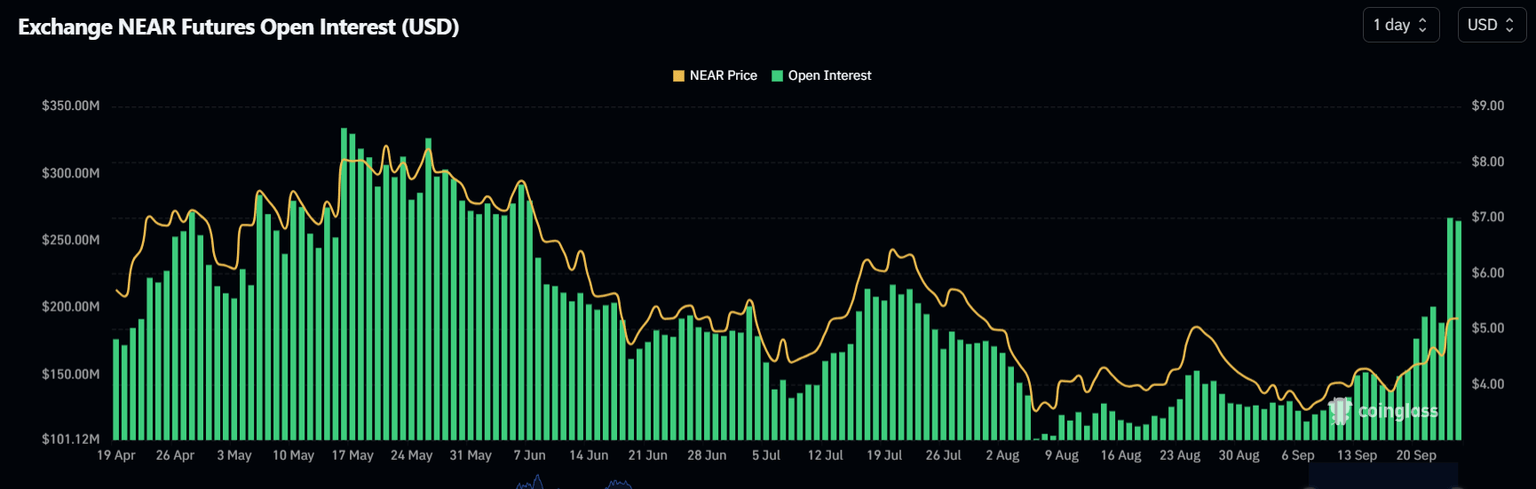
Task: Toggle the NEAR Price legend label
Action: pyautogui.click(x=723, y=75)
